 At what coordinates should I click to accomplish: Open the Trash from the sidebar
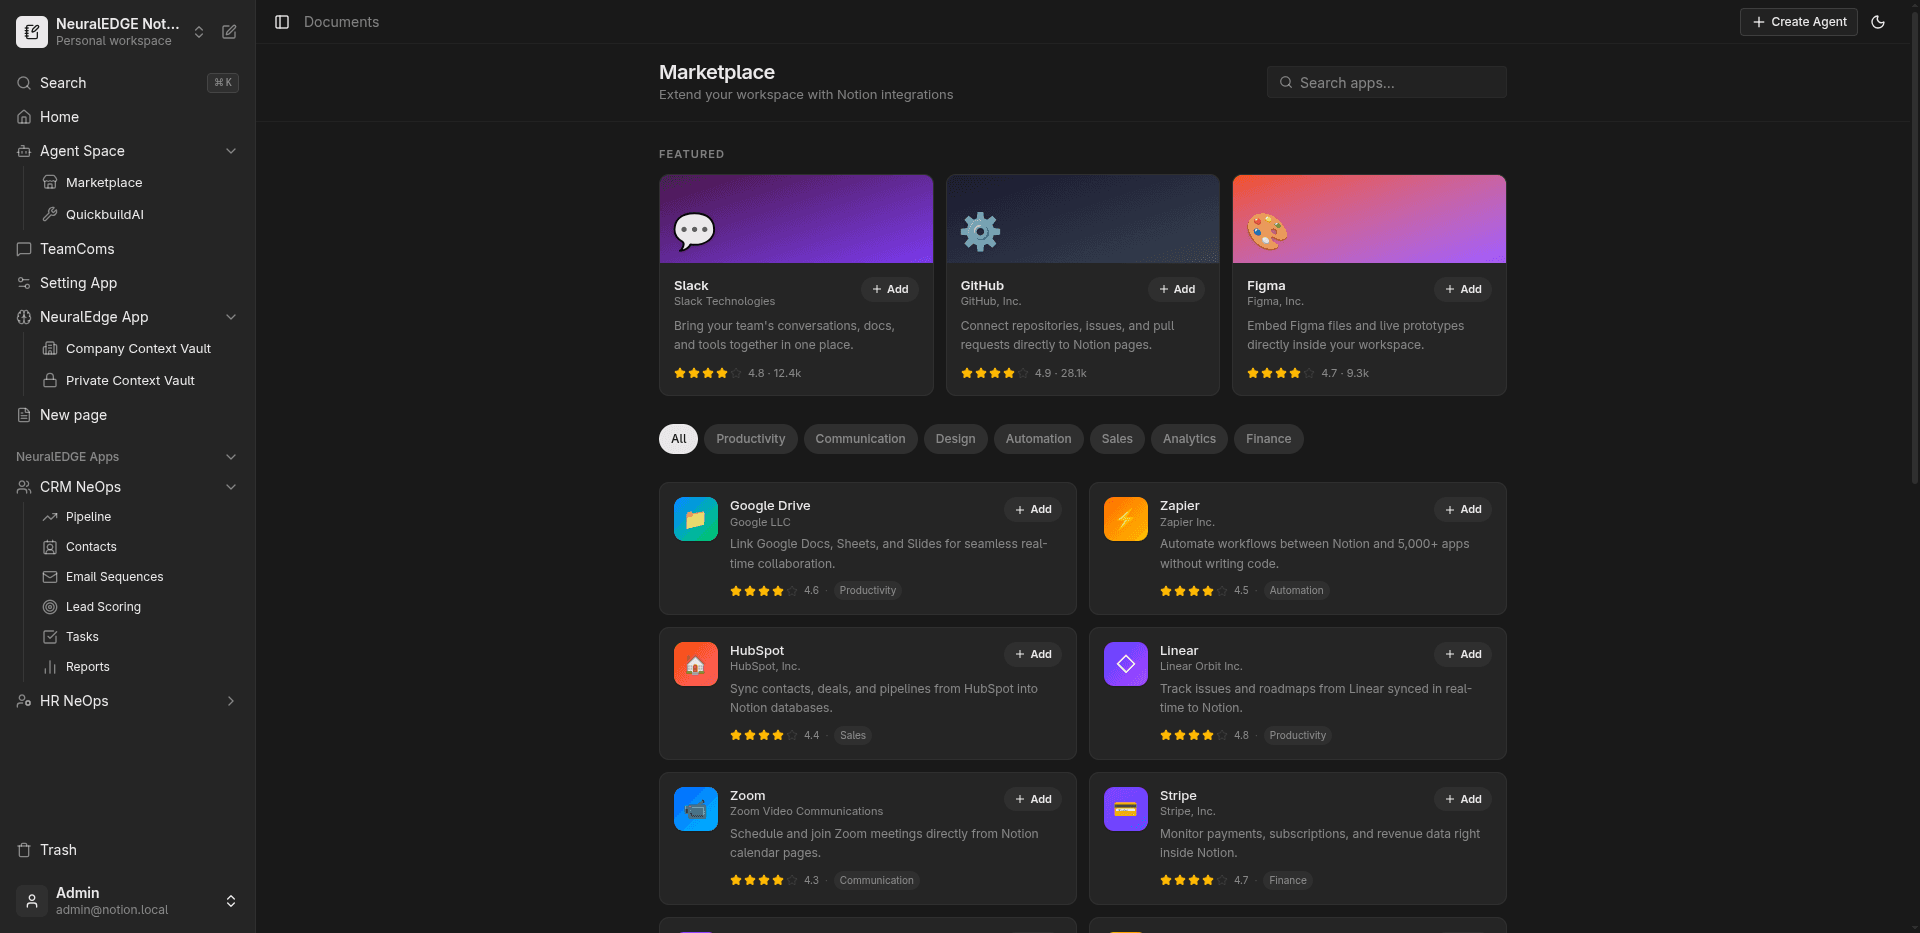point(57,850)
